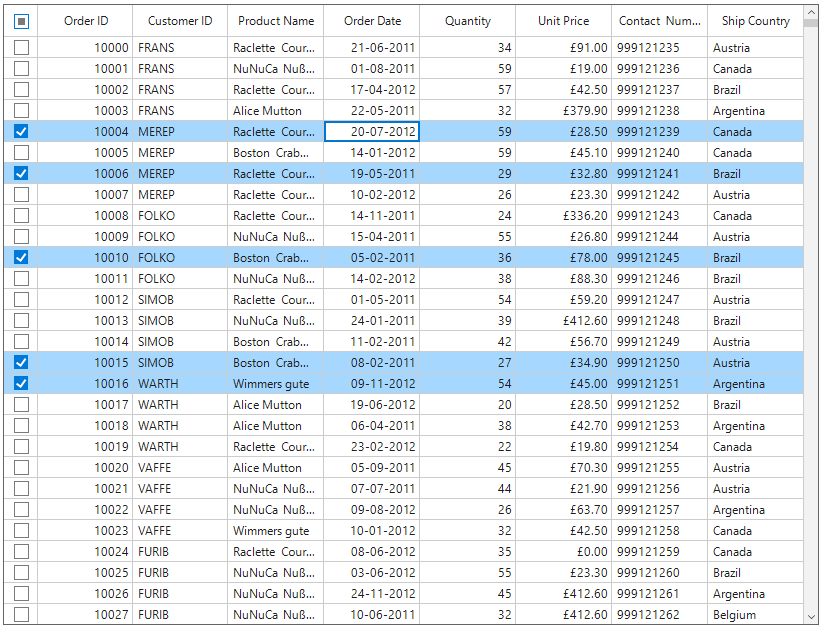Select Order ID cell 10013
The image size is (825, 630).
(85, 321)
